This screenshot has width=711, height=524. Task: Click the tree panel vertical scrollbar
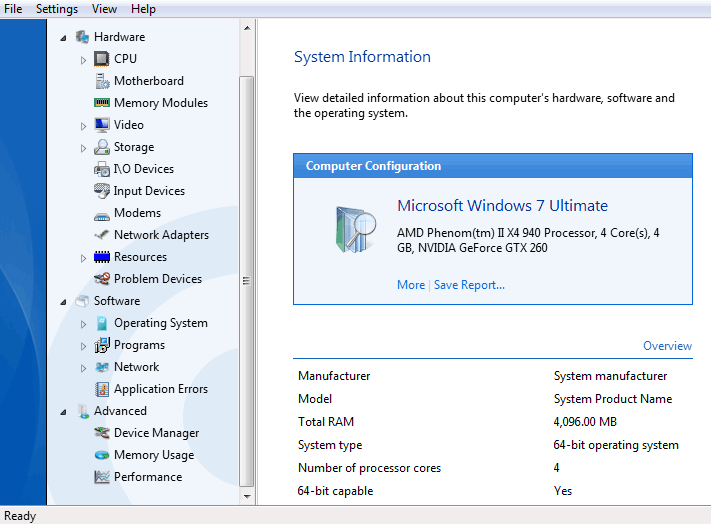(247, 281)
